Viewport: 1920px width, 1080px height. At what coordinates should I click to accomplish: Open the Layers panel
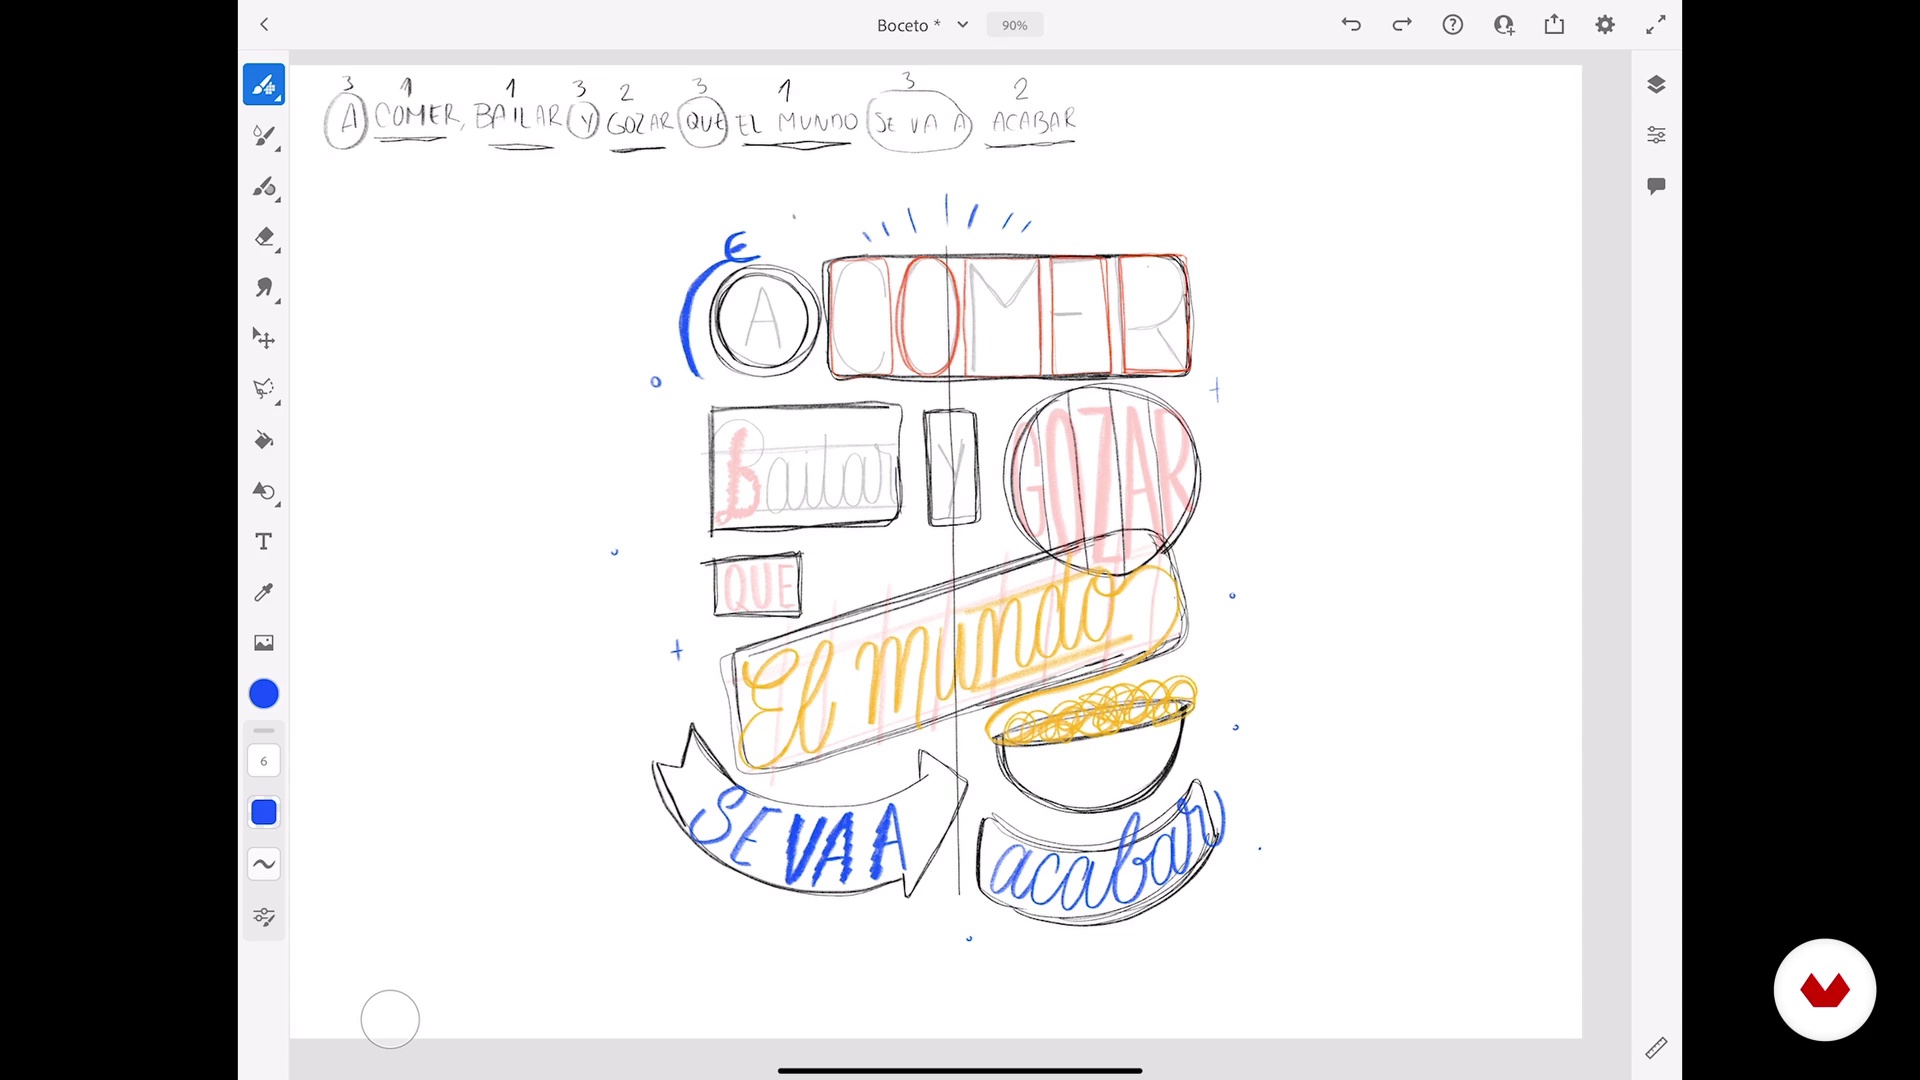1656,85
